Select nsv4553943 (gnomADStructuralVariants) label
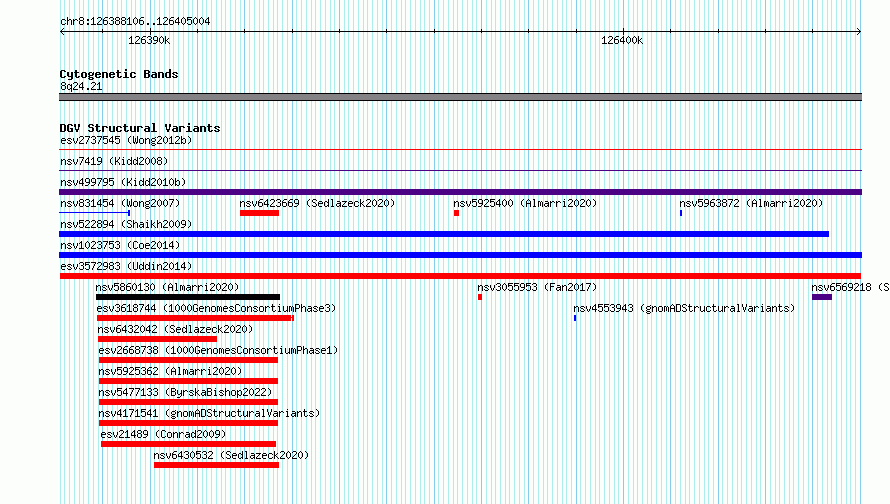 pos(684,308)
